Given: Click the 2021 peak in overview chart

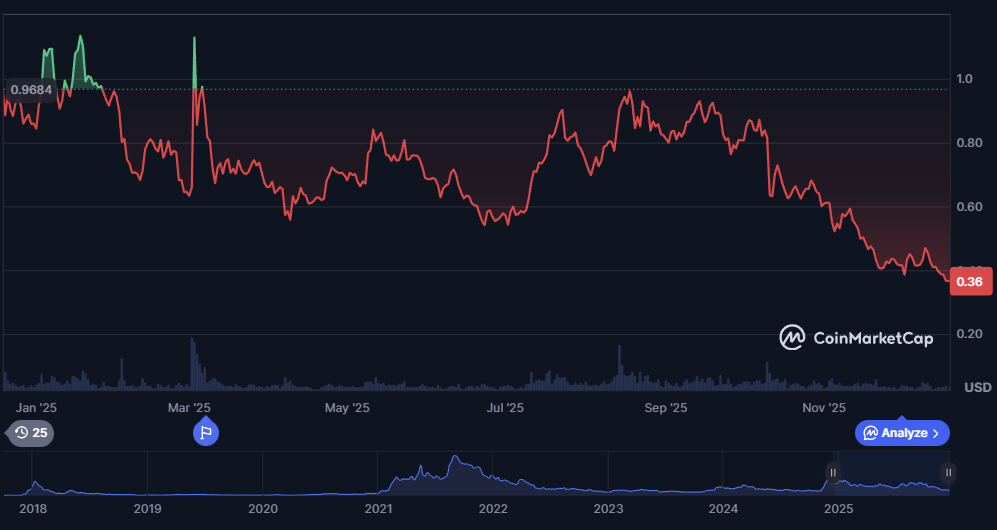Looking at the screenshot, I should click(x=455, y=461).
